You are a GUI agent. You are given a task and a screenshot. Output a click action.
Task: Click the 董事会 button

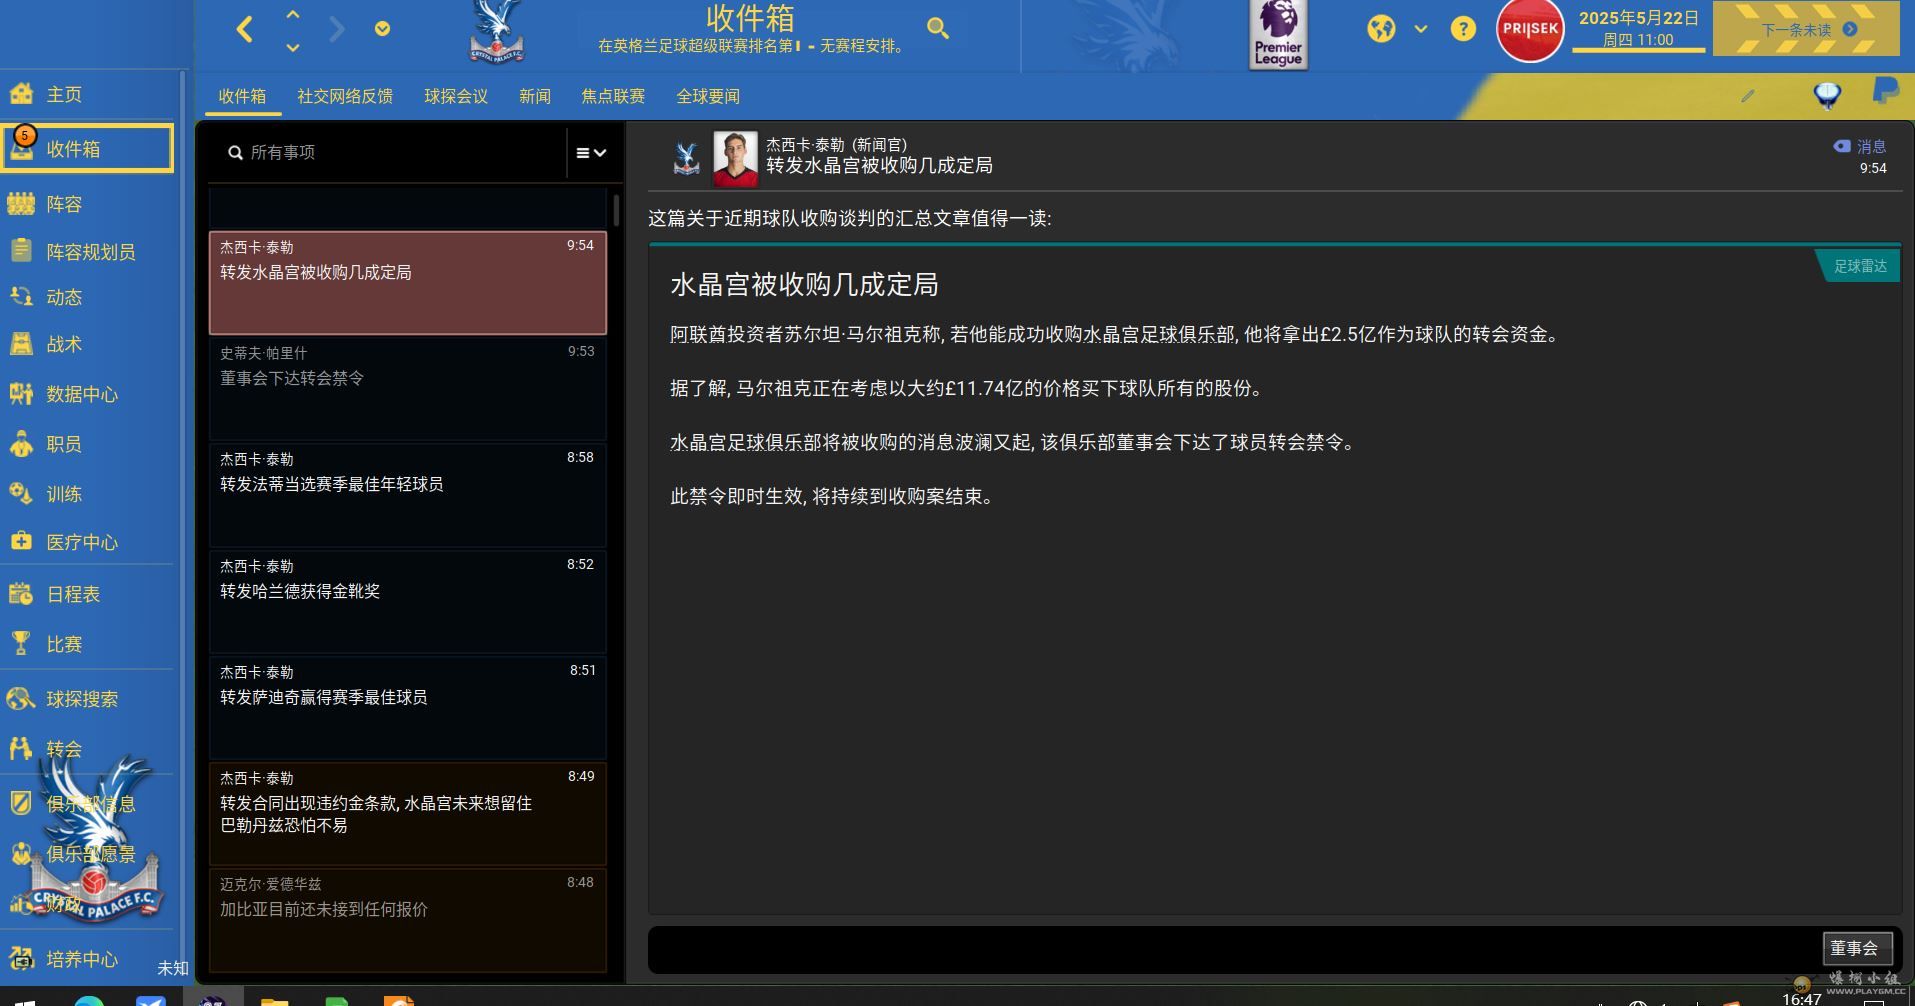pos(1857,948)
